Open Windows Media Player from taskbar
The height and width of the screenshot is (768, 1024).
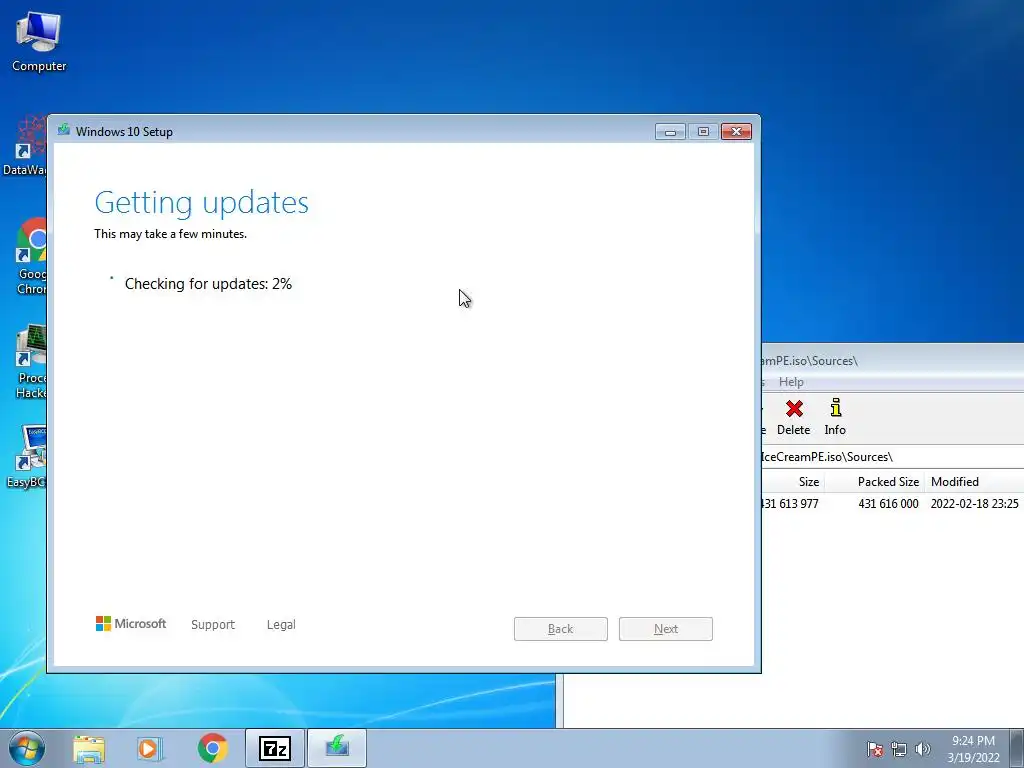click(x=150, y=748)
